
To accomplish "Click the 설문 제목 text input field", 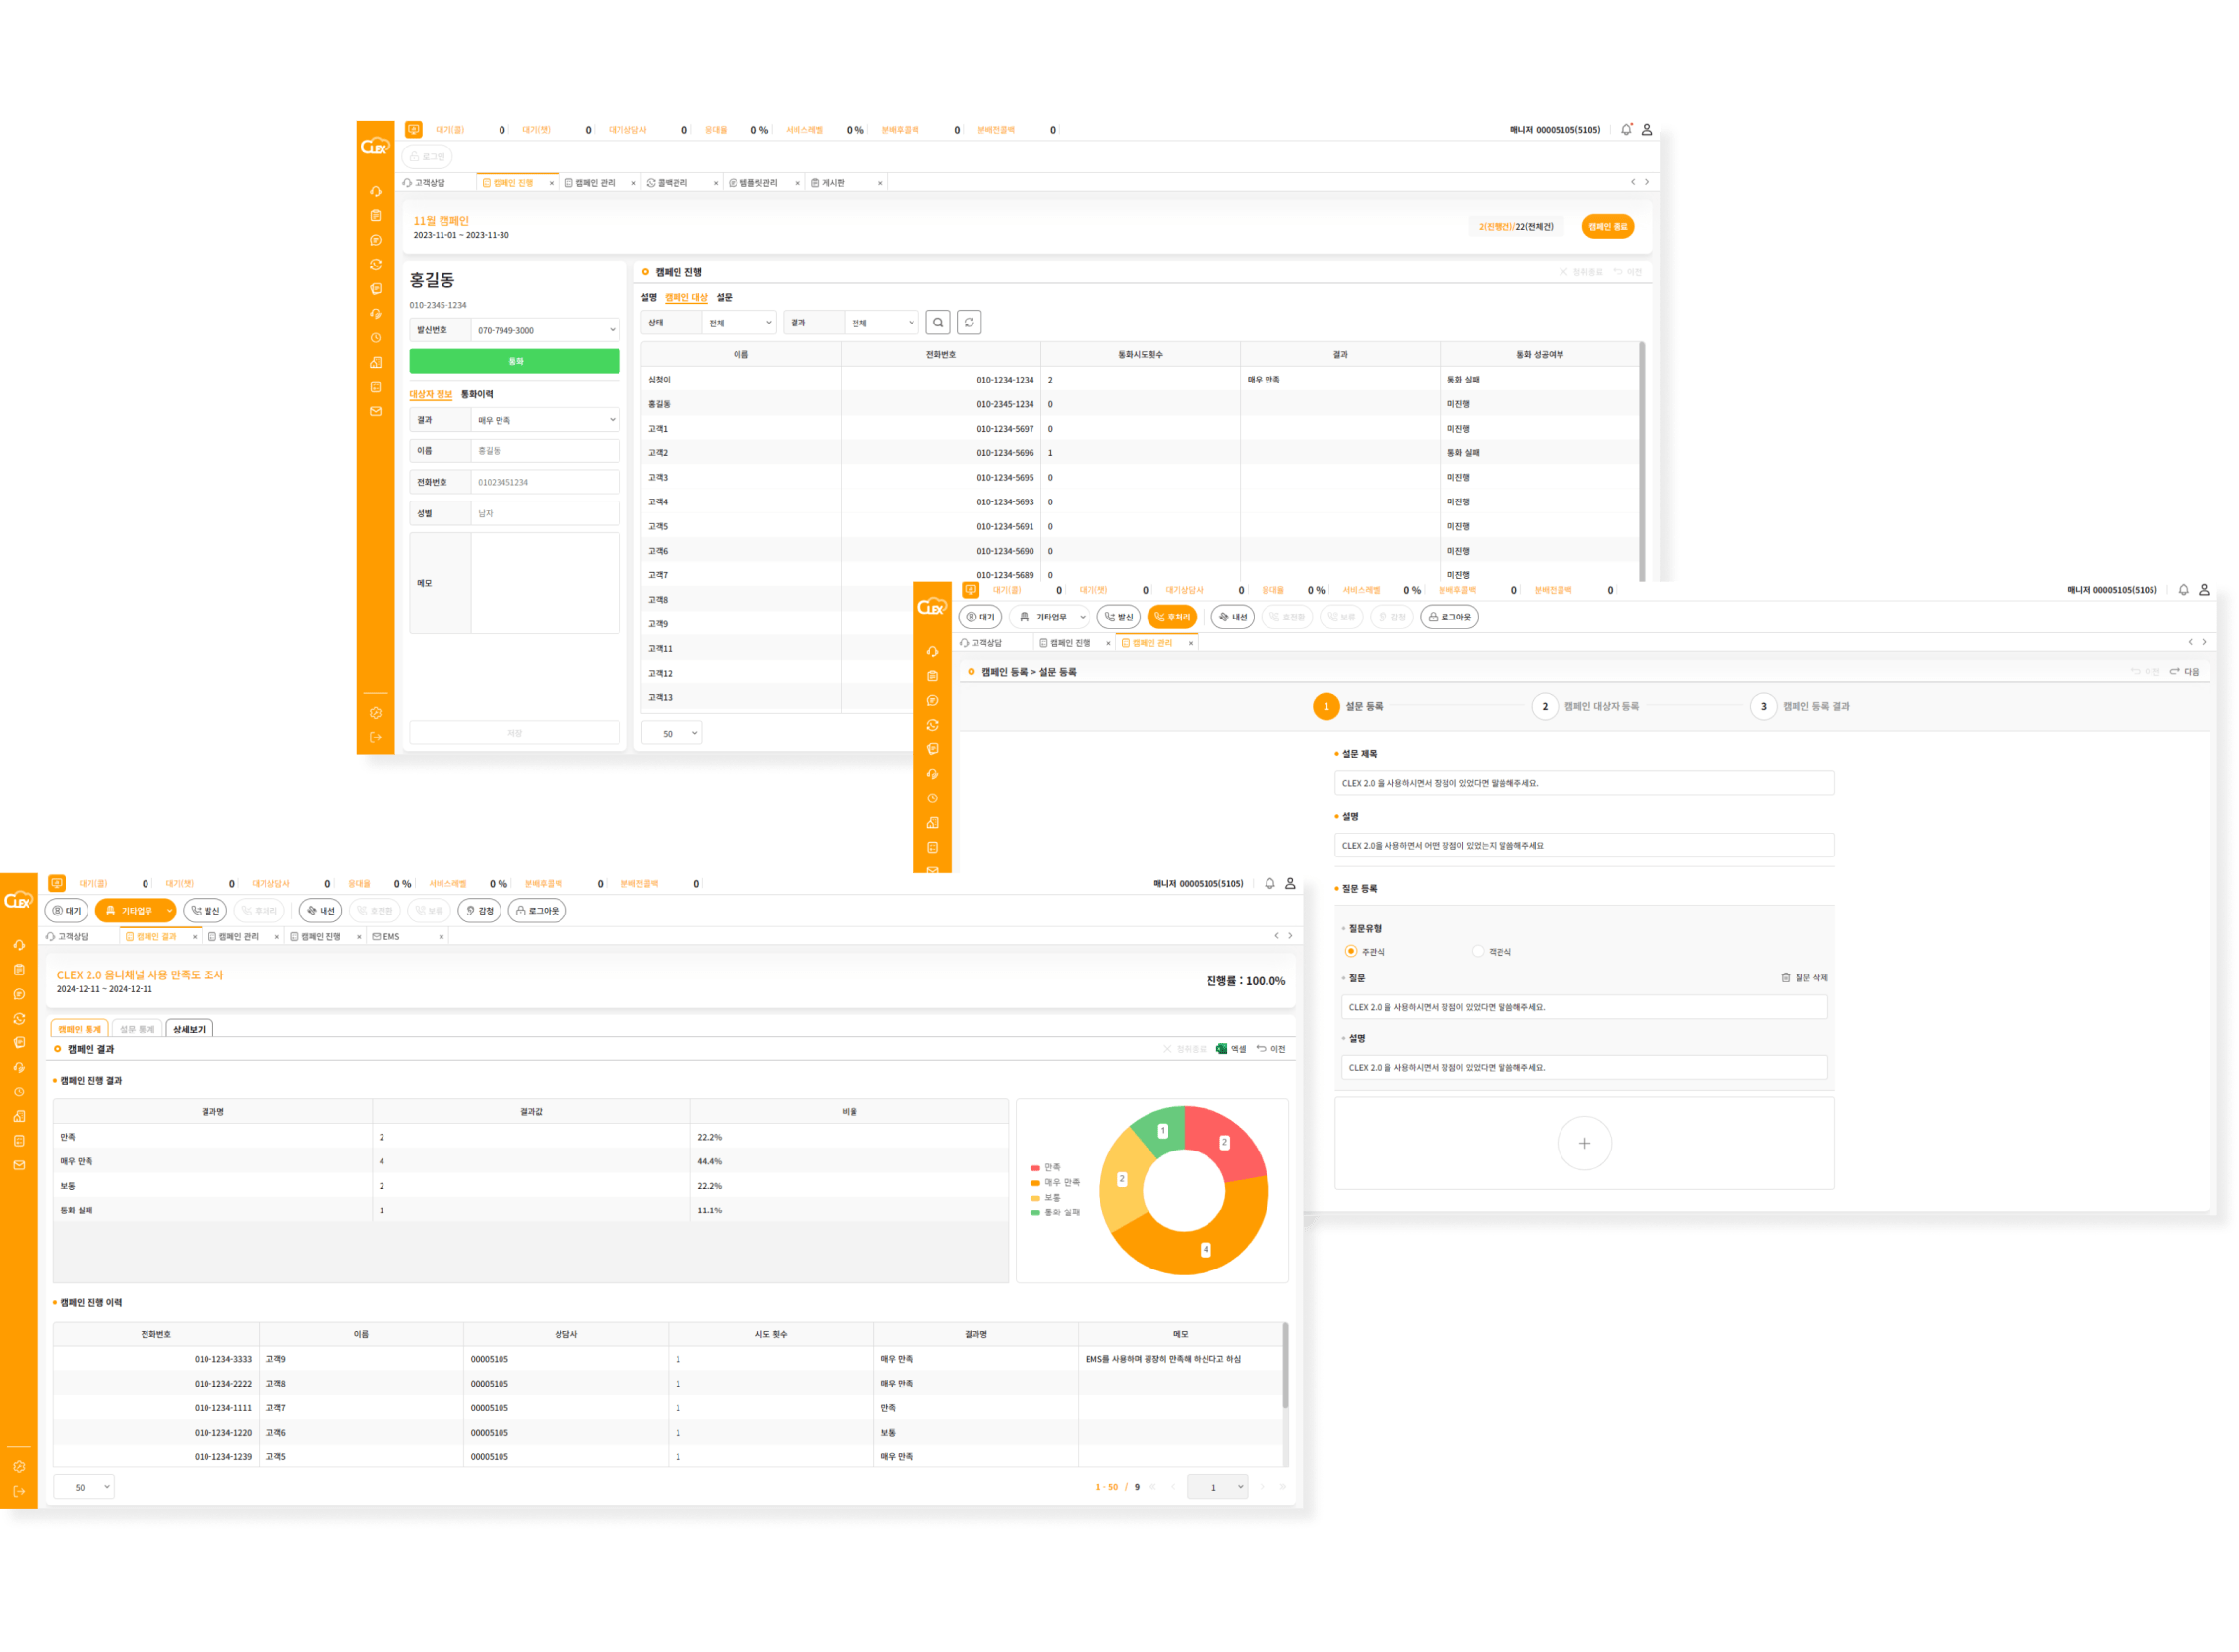I will [1583, 783].
